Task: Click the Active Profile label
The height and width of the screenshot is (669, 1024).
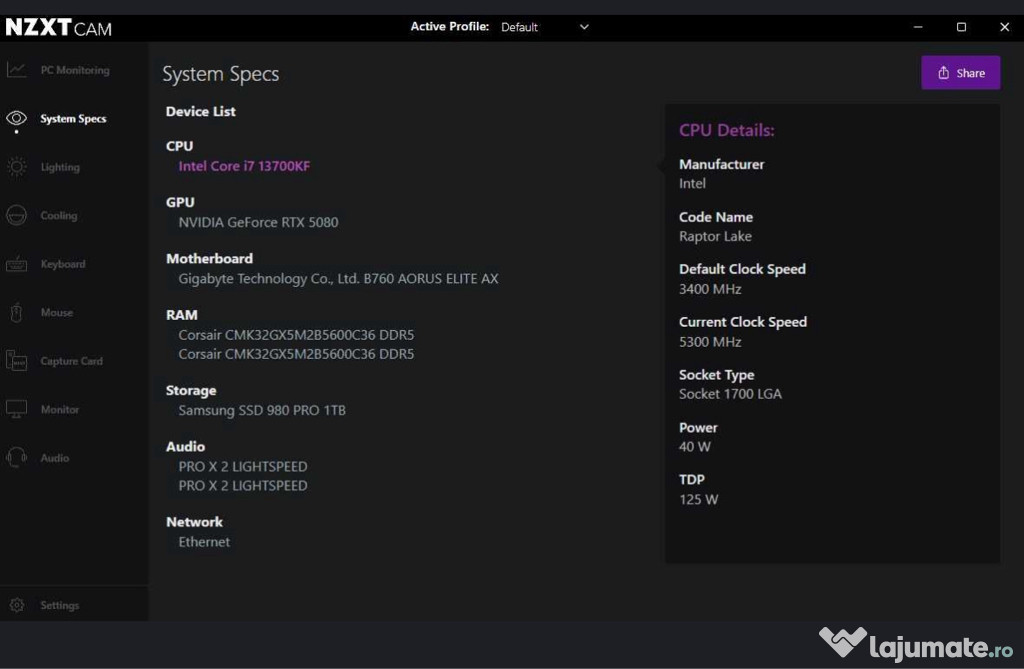Action: click(449, 27)
